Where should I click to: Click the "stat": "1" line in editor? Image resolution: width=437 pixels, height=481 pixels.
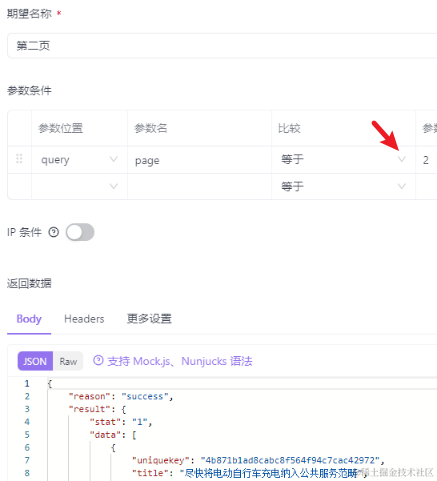[x=121, y=422]
